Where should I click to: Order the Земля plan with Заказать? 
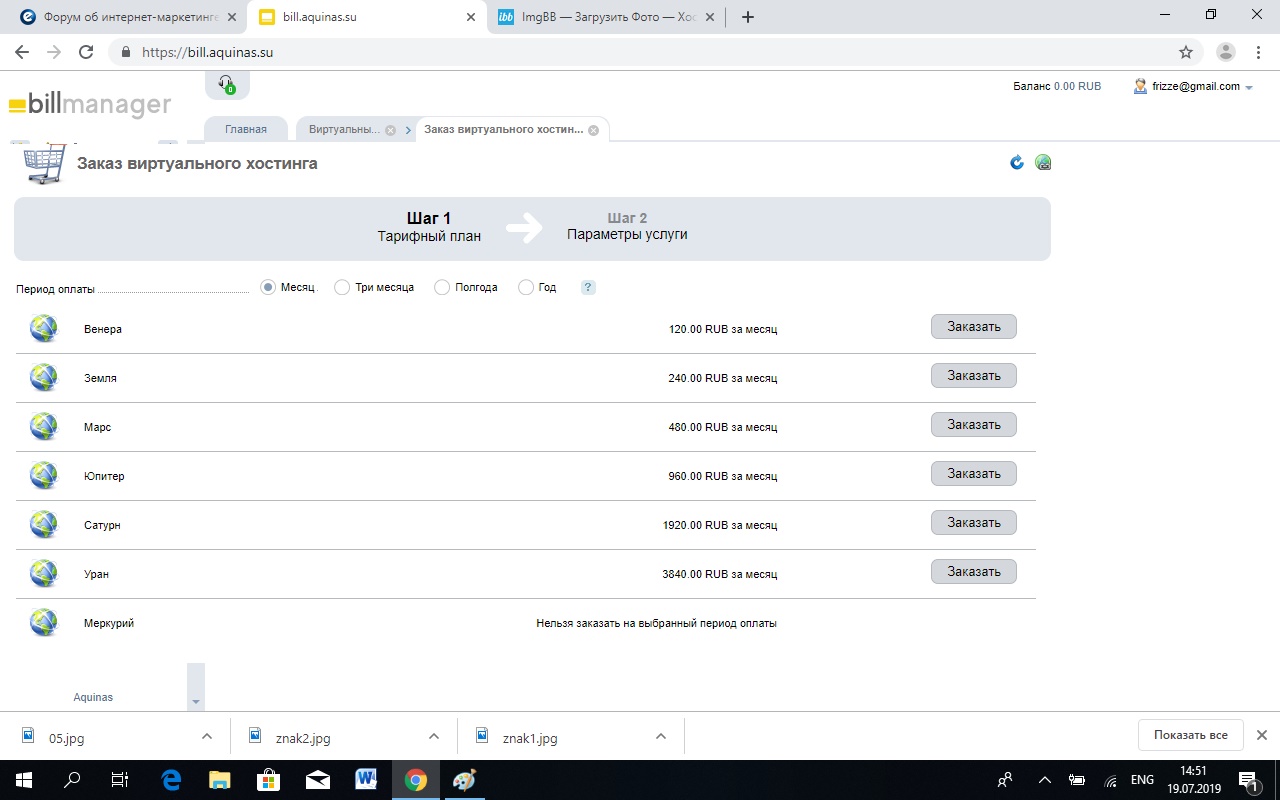tap(974, 376)
